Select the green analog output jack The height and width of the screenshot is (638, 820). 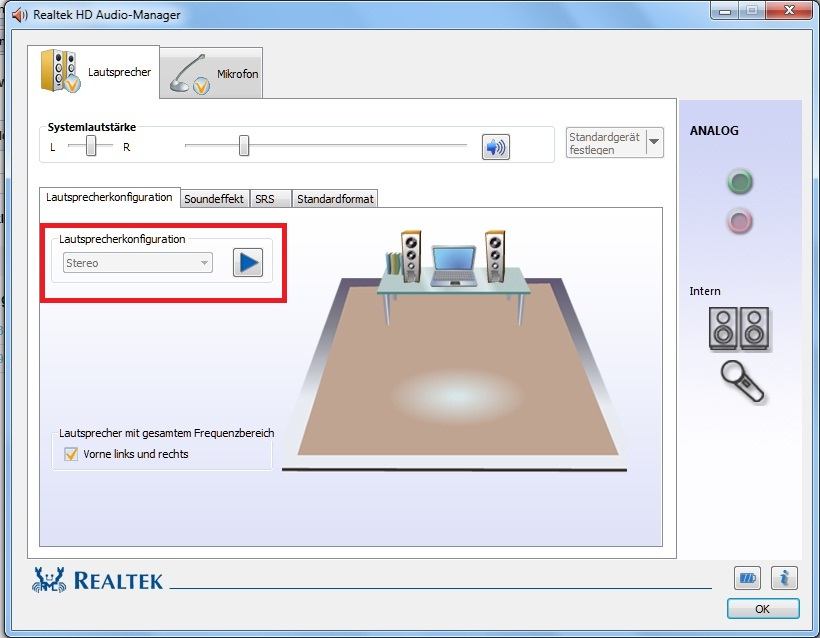click(739, 182)
